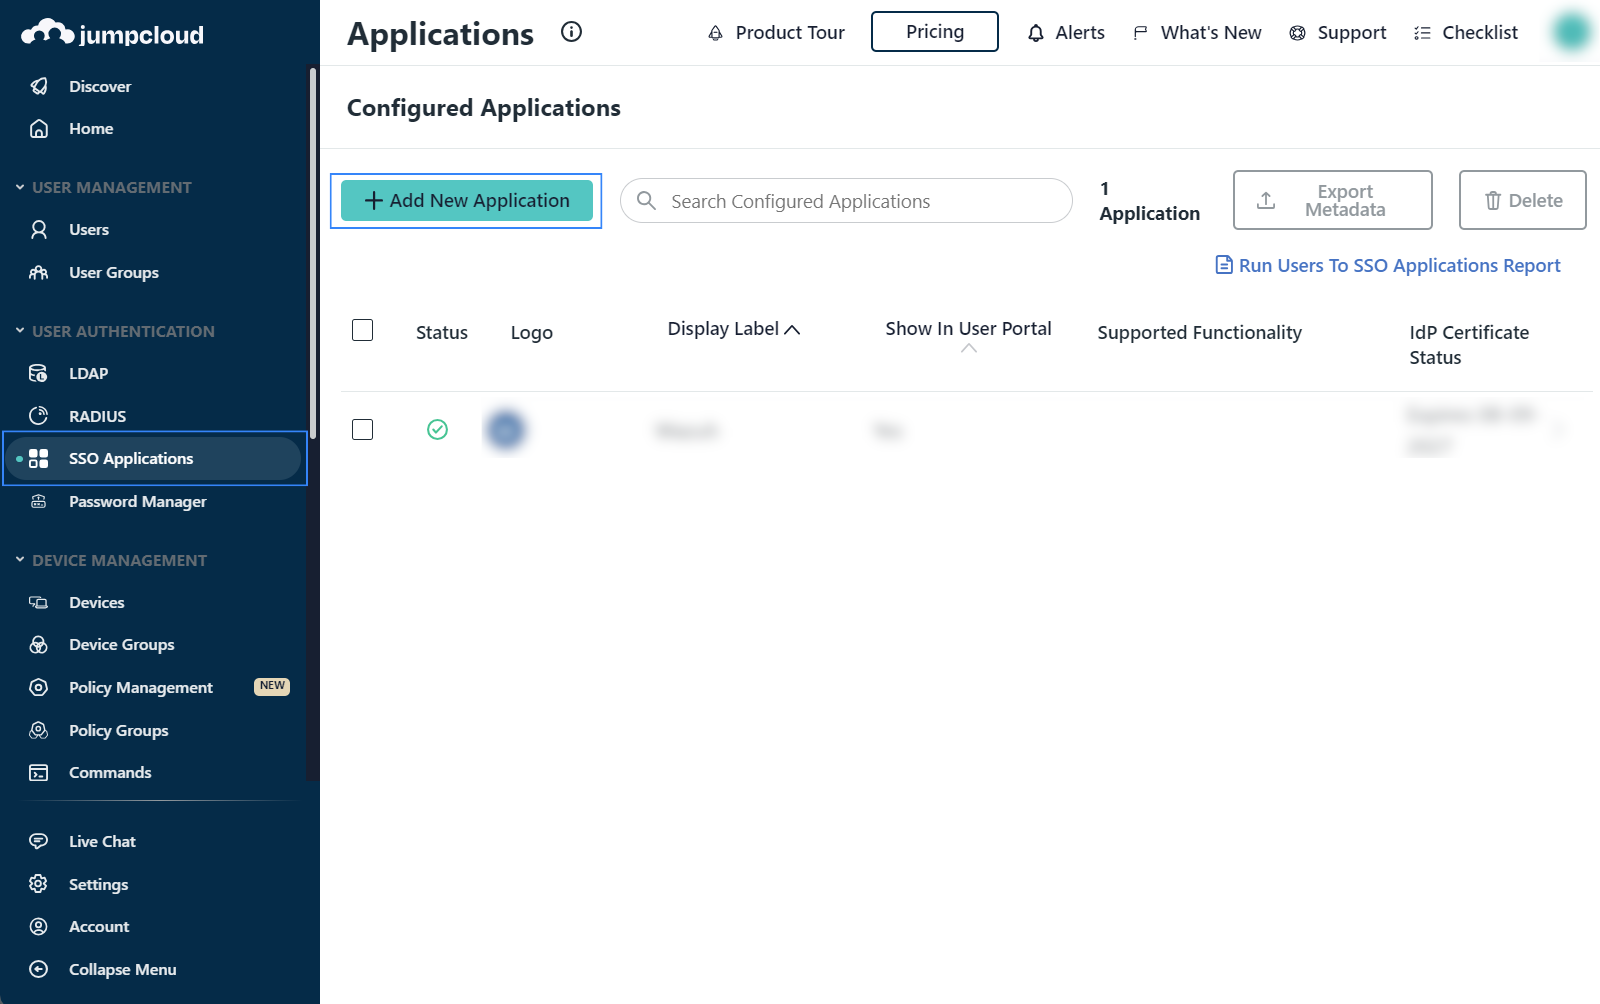Open the Alerts bell icon
This screenshot has width=1600, height=1004.
1036,33
